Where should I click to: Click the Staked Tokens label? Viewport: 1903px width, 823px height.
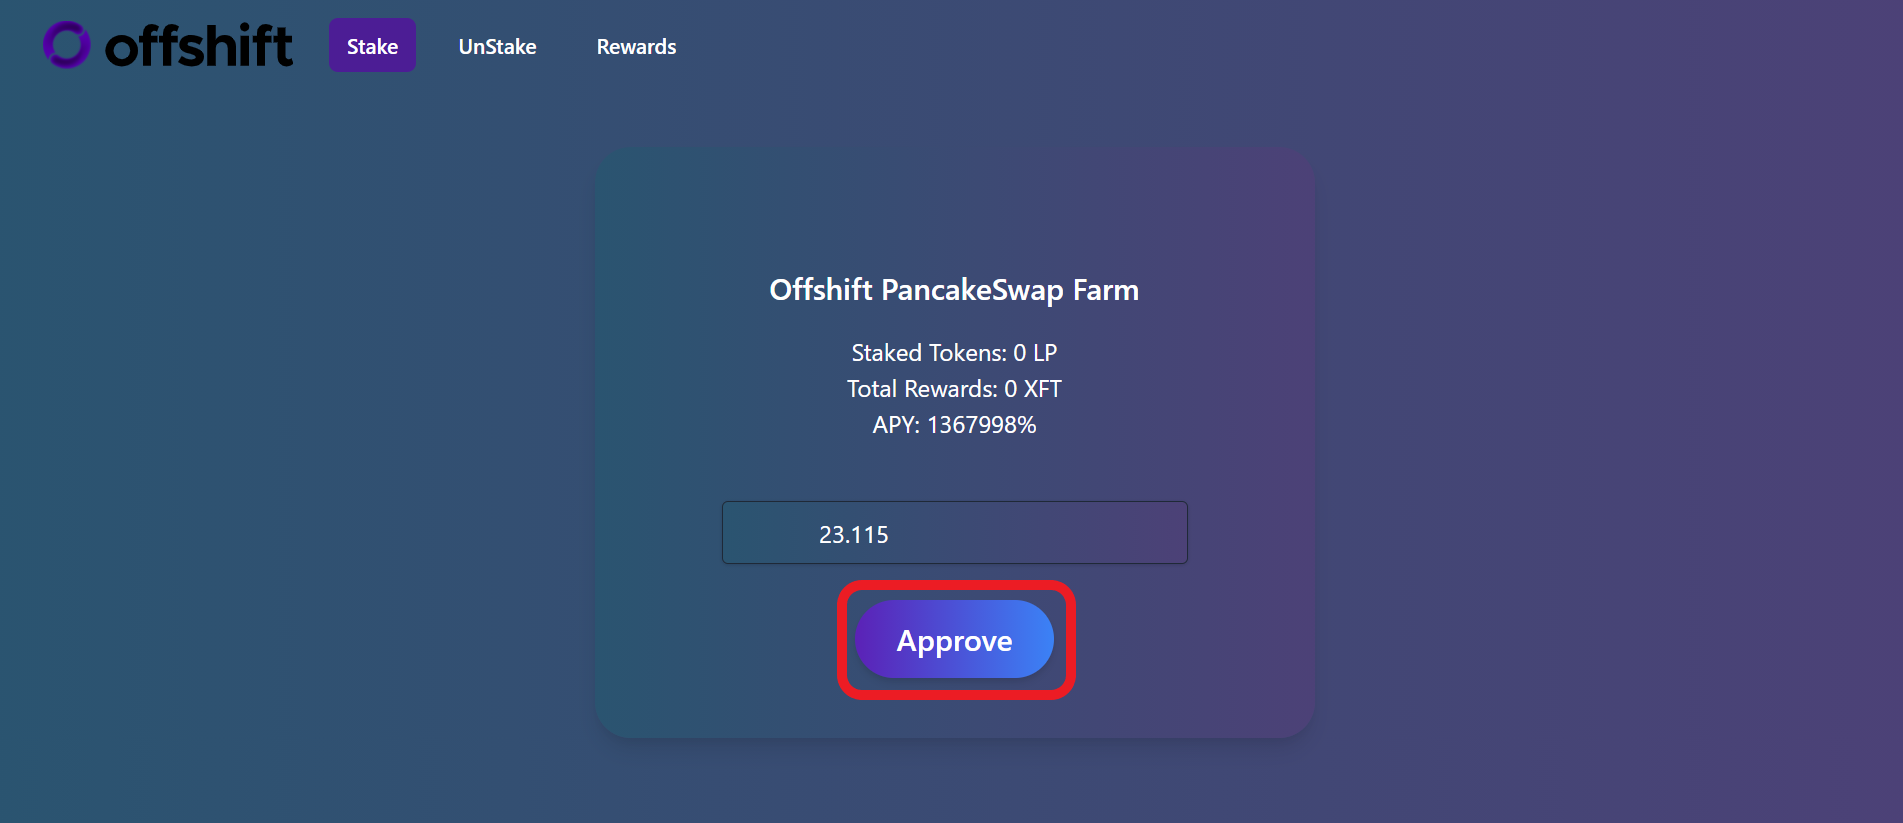[x=929, y=353]
